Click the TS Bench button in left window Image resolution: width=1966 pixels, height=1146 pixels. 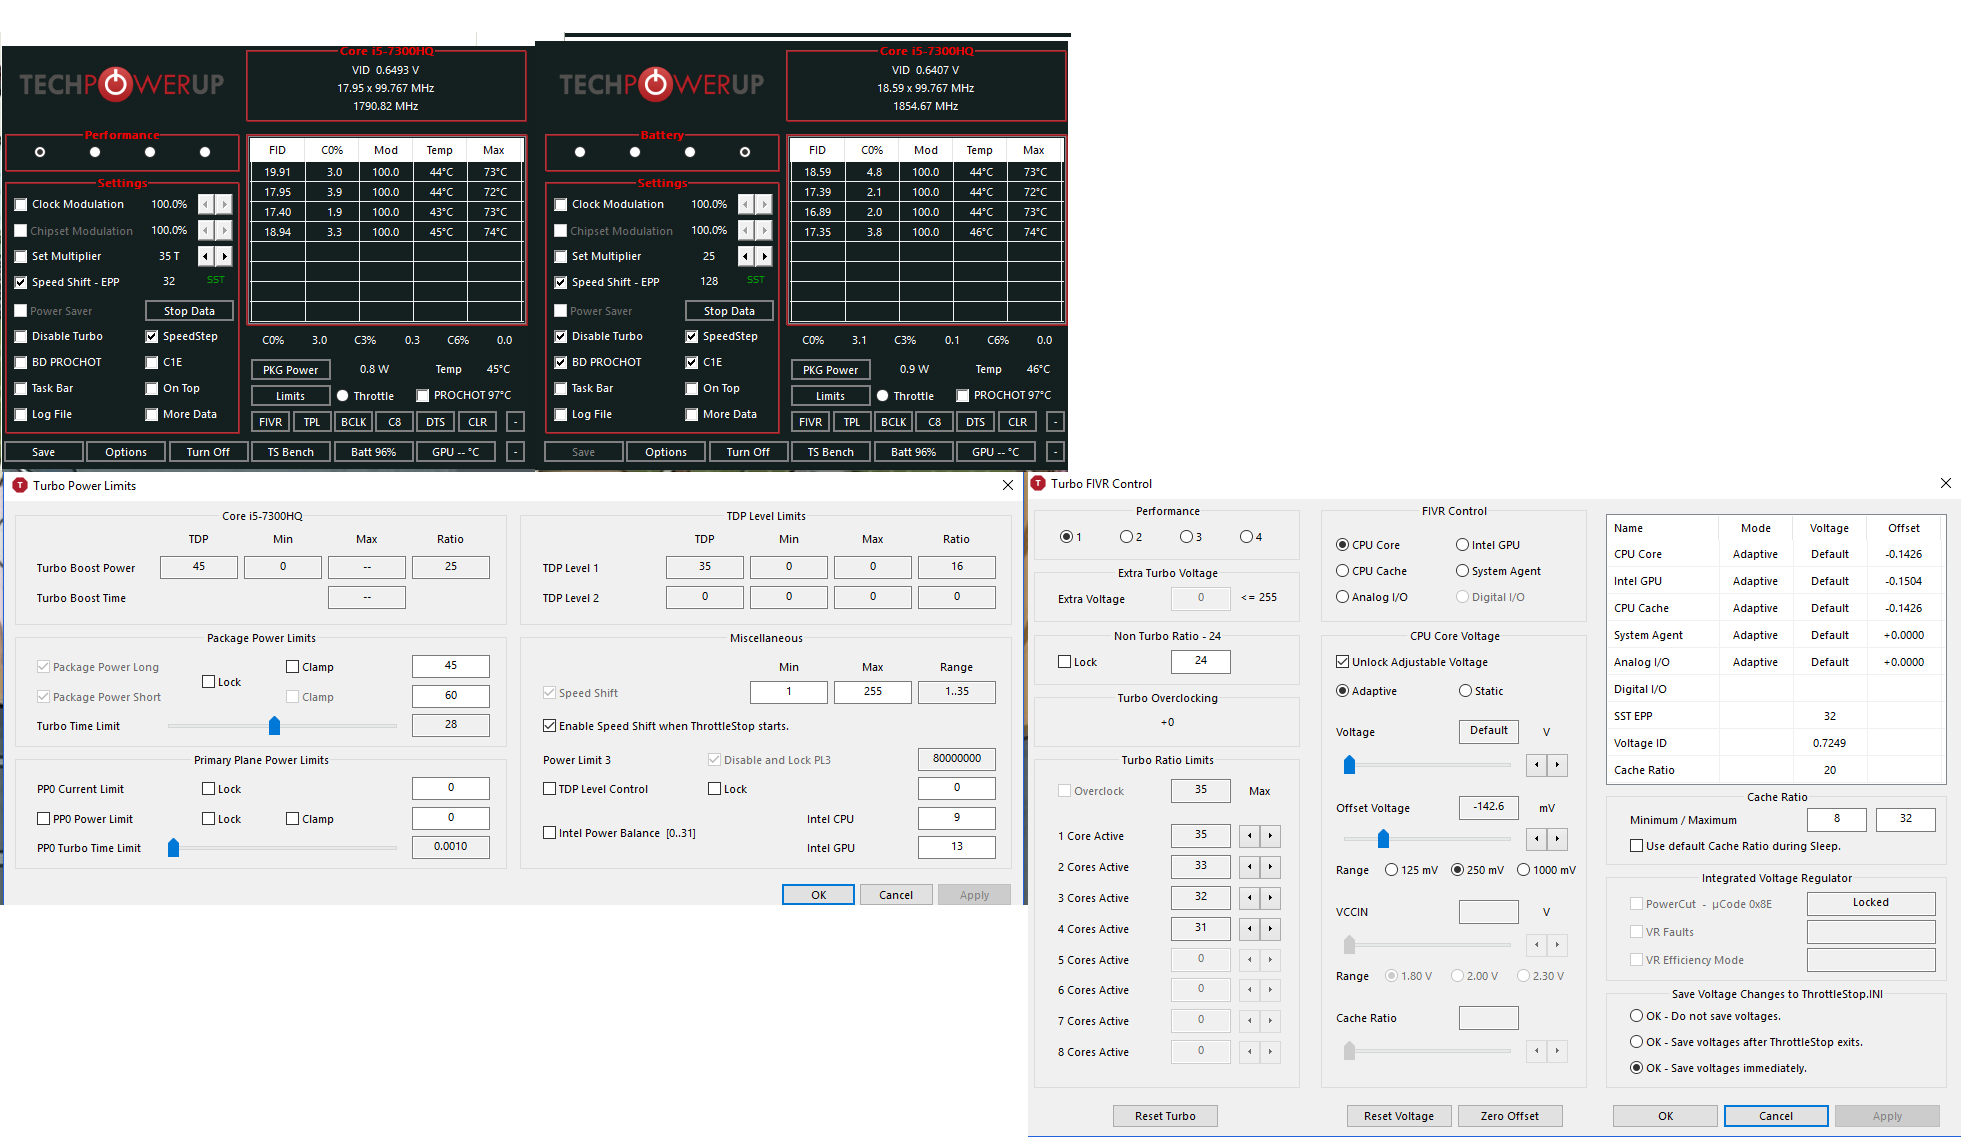tap(290, 452)
